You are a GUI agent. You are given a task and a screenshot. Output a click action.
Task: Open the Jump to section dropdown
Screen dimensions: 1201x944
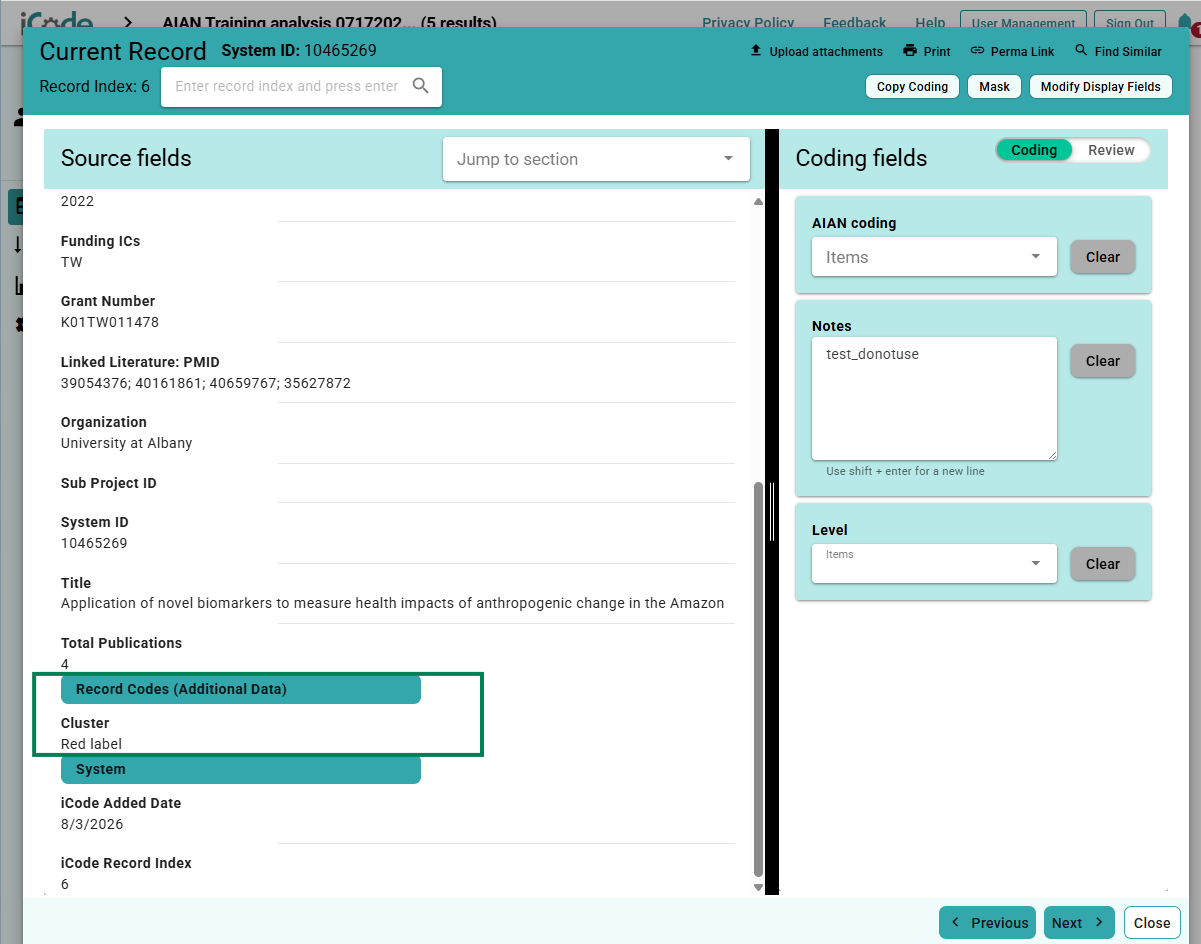click(596, 159)
